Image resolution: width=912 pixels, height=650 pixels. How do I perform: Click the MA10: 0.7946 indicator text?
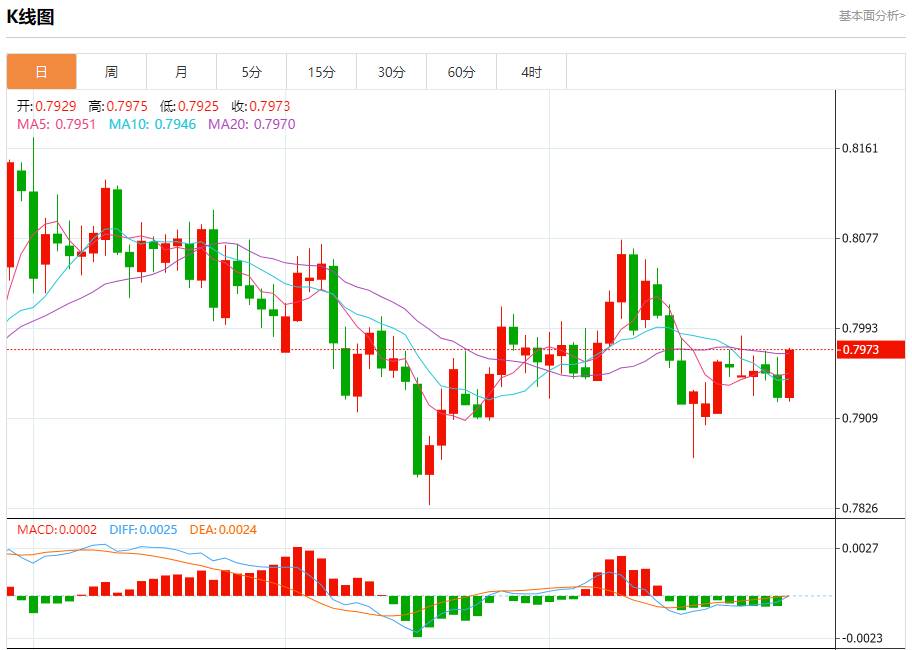152,124
